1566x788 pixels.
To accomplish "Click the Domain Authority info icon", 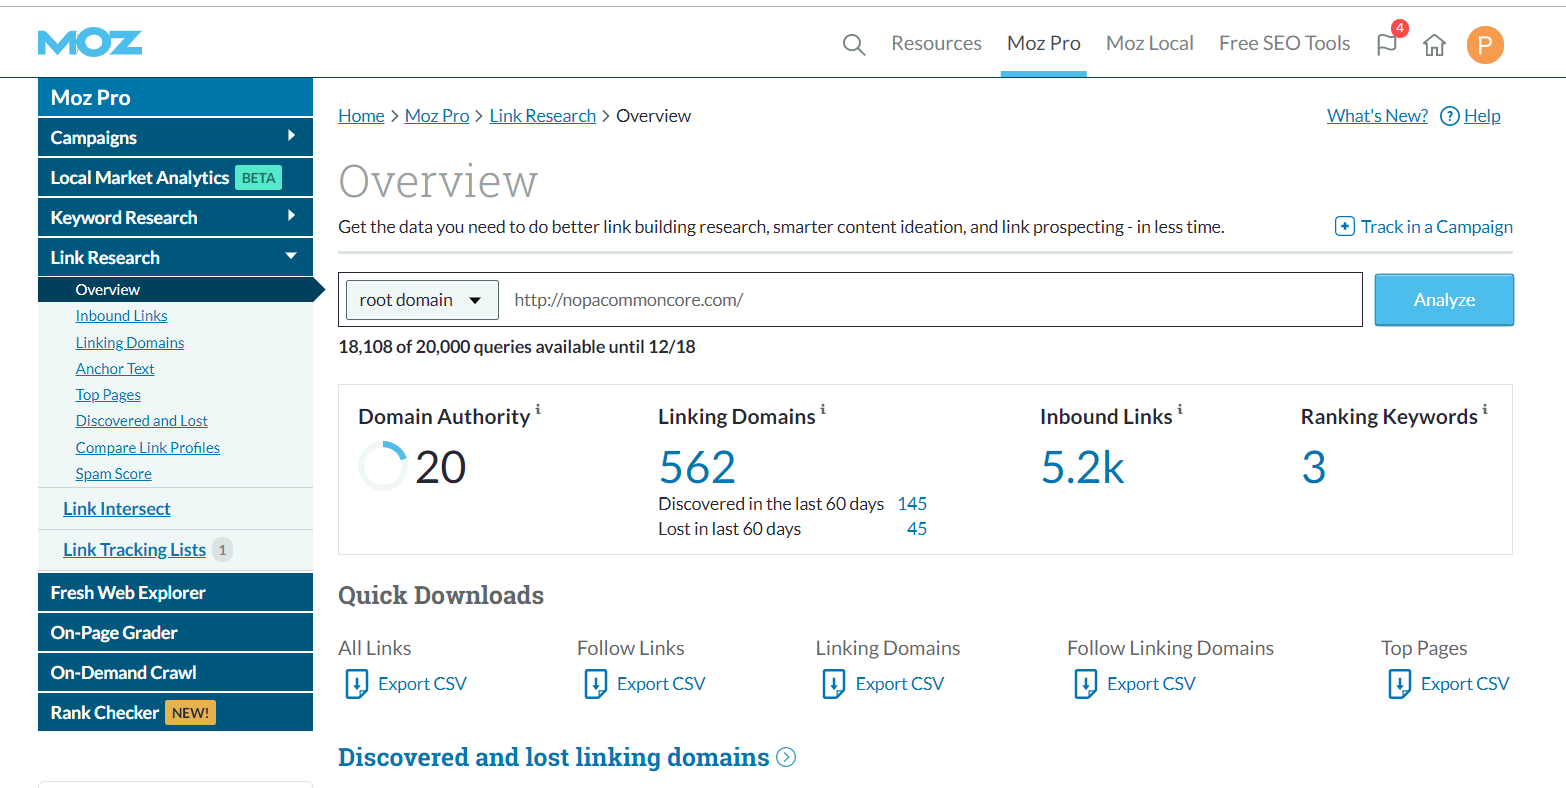I will [538, 408].
